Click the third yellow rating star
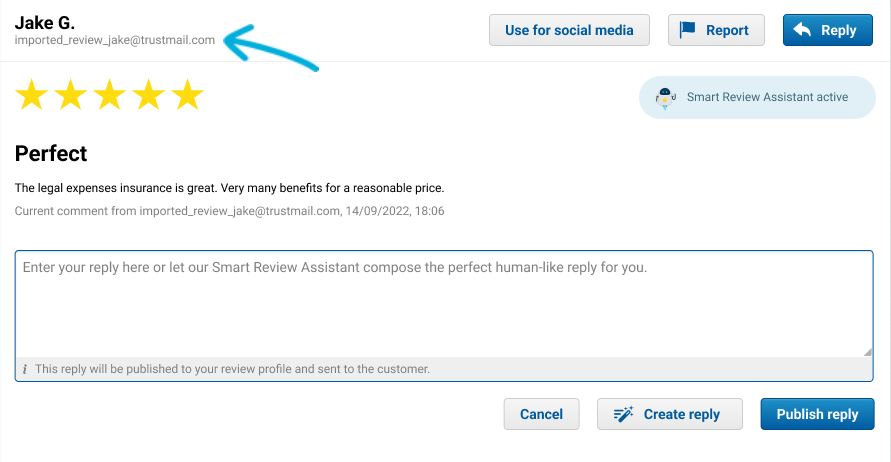The image size is (891, 462). (109, 94)
